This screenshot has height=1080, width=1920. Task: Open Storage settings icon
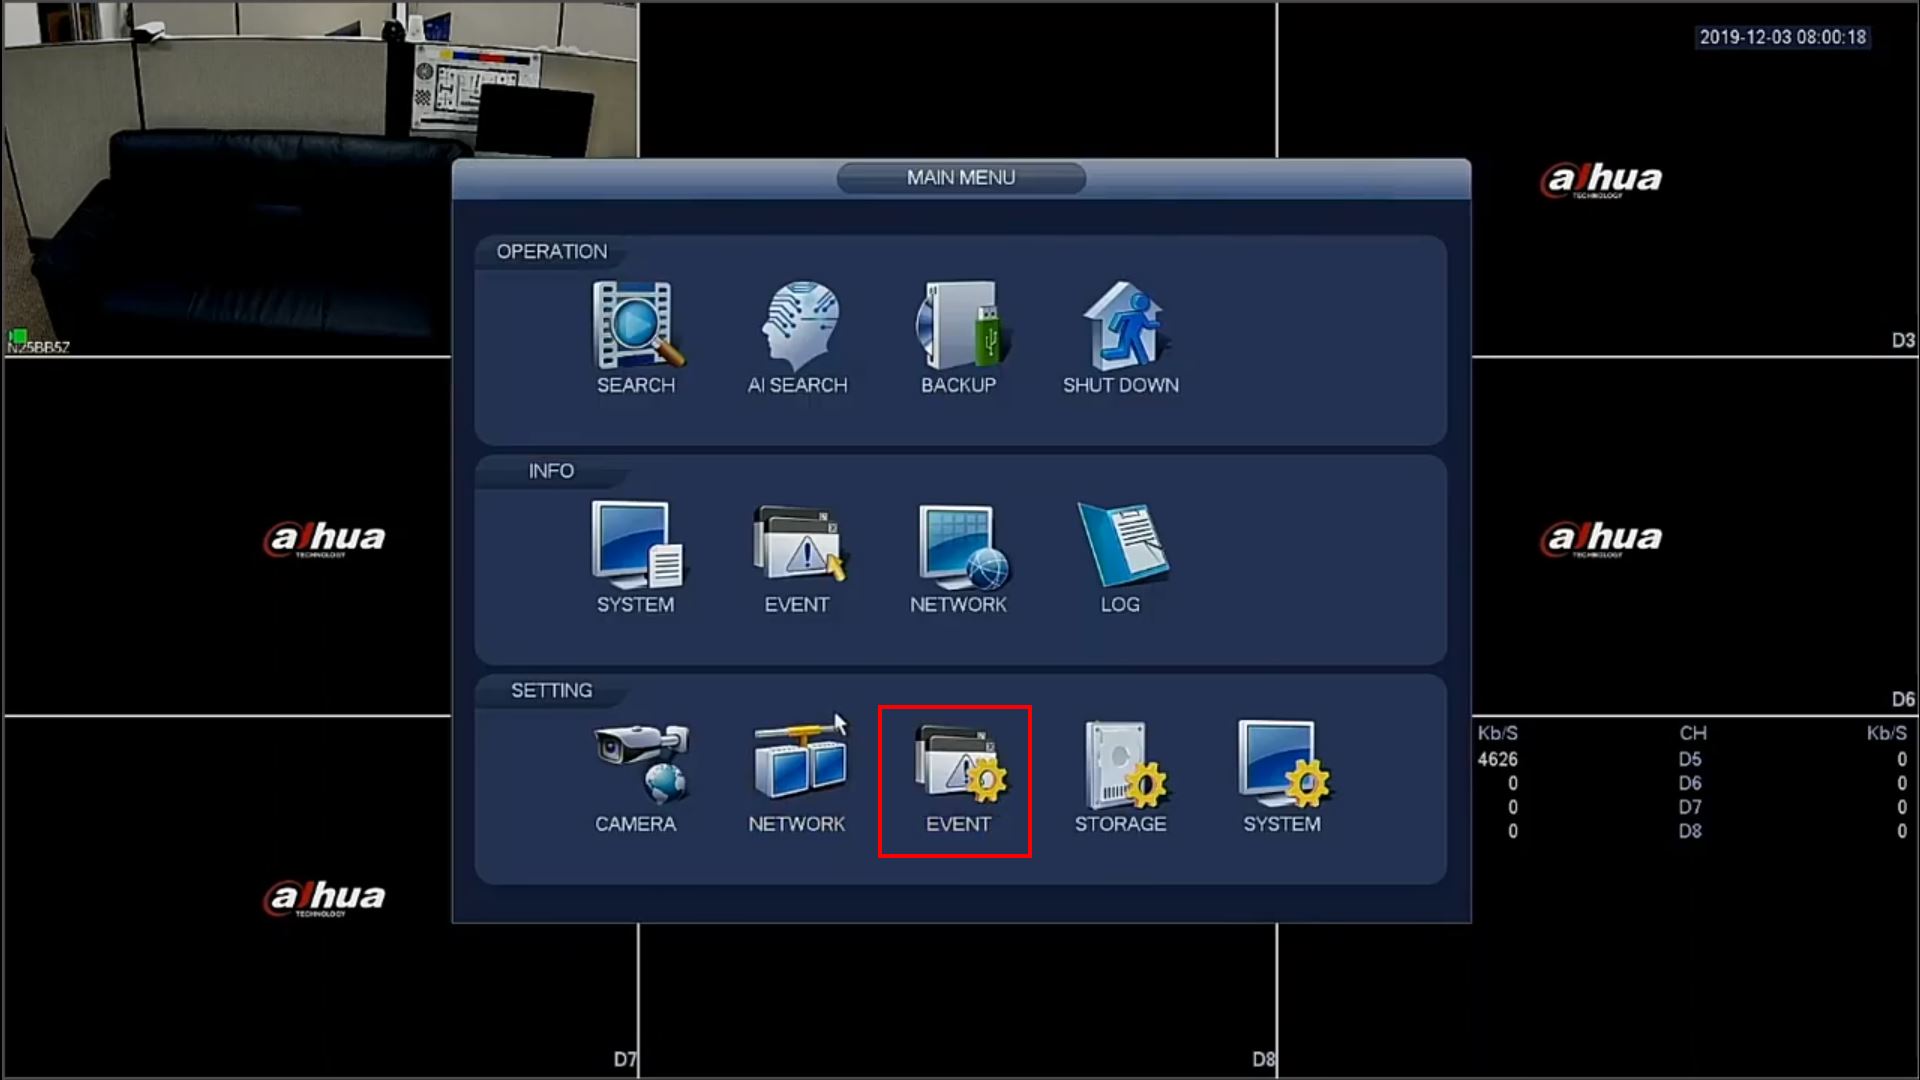click(x=1120, y=766)
